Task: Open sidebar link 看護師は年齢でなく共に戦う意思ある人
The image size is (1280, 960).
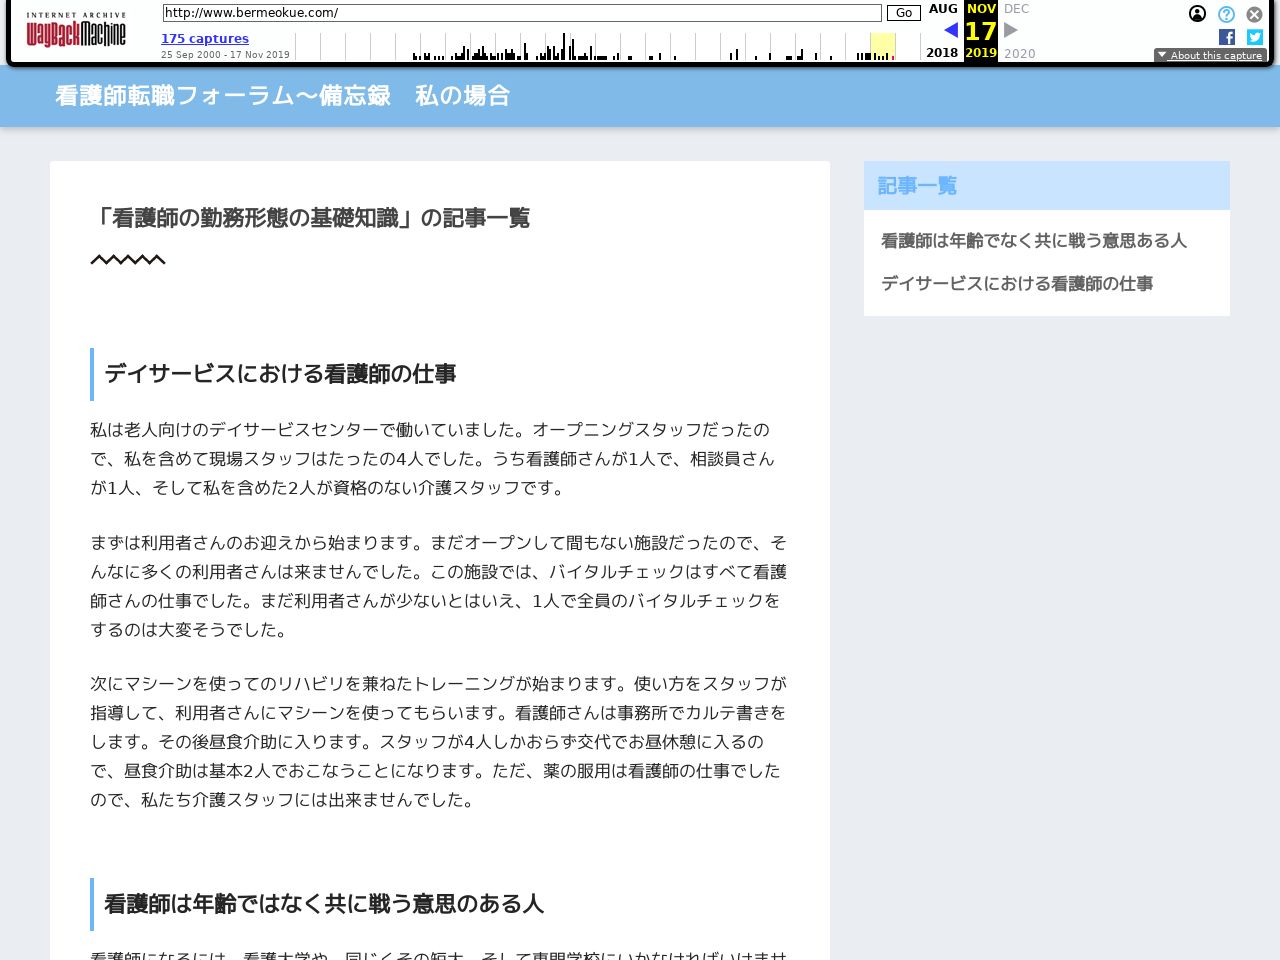Action: (x=1033, y=241)
